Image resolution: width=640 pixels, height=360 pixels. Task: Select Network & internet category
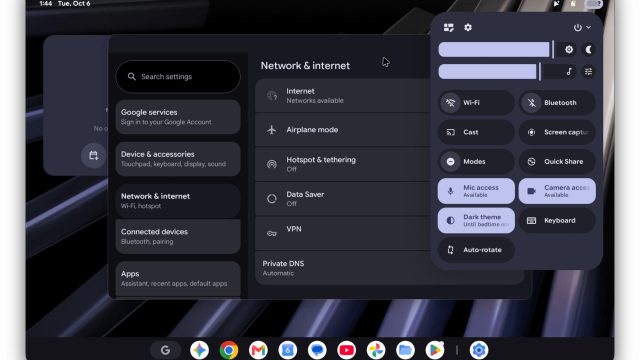tap(178, 201)
